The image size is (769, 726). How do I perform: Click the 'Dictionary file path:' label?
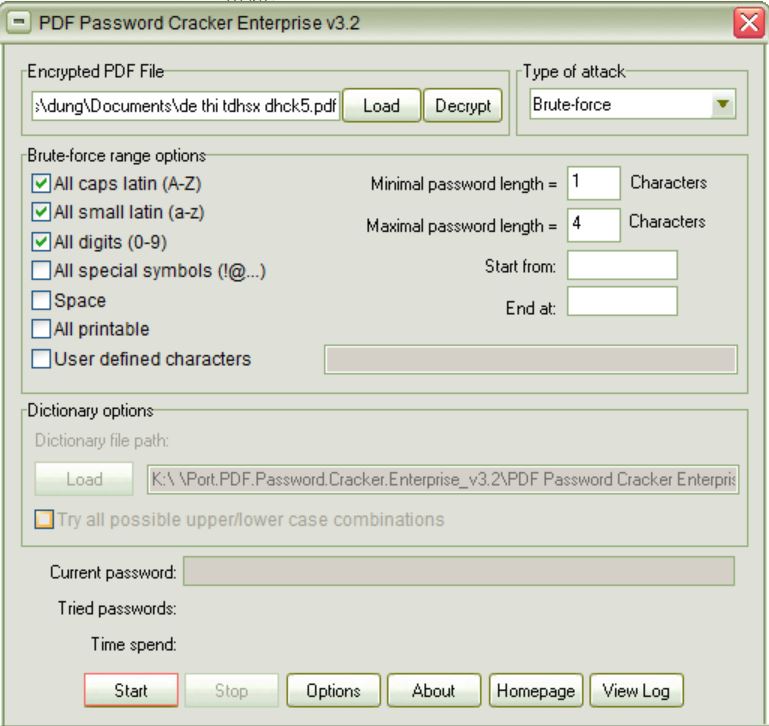click(102, 441)
